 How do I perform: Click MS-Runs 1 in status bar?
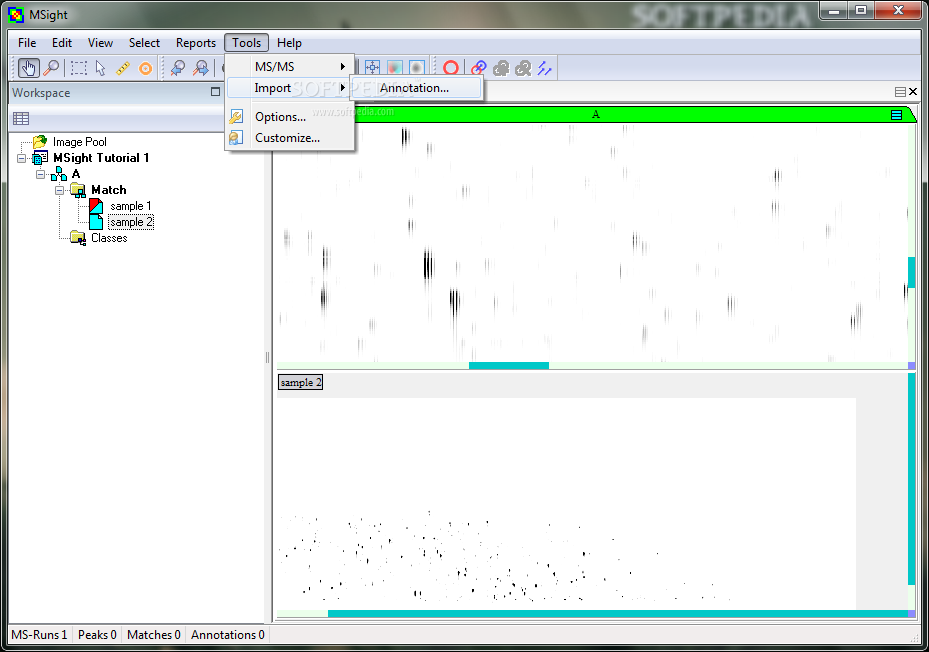pyautogui.click(x=39, y=635)
